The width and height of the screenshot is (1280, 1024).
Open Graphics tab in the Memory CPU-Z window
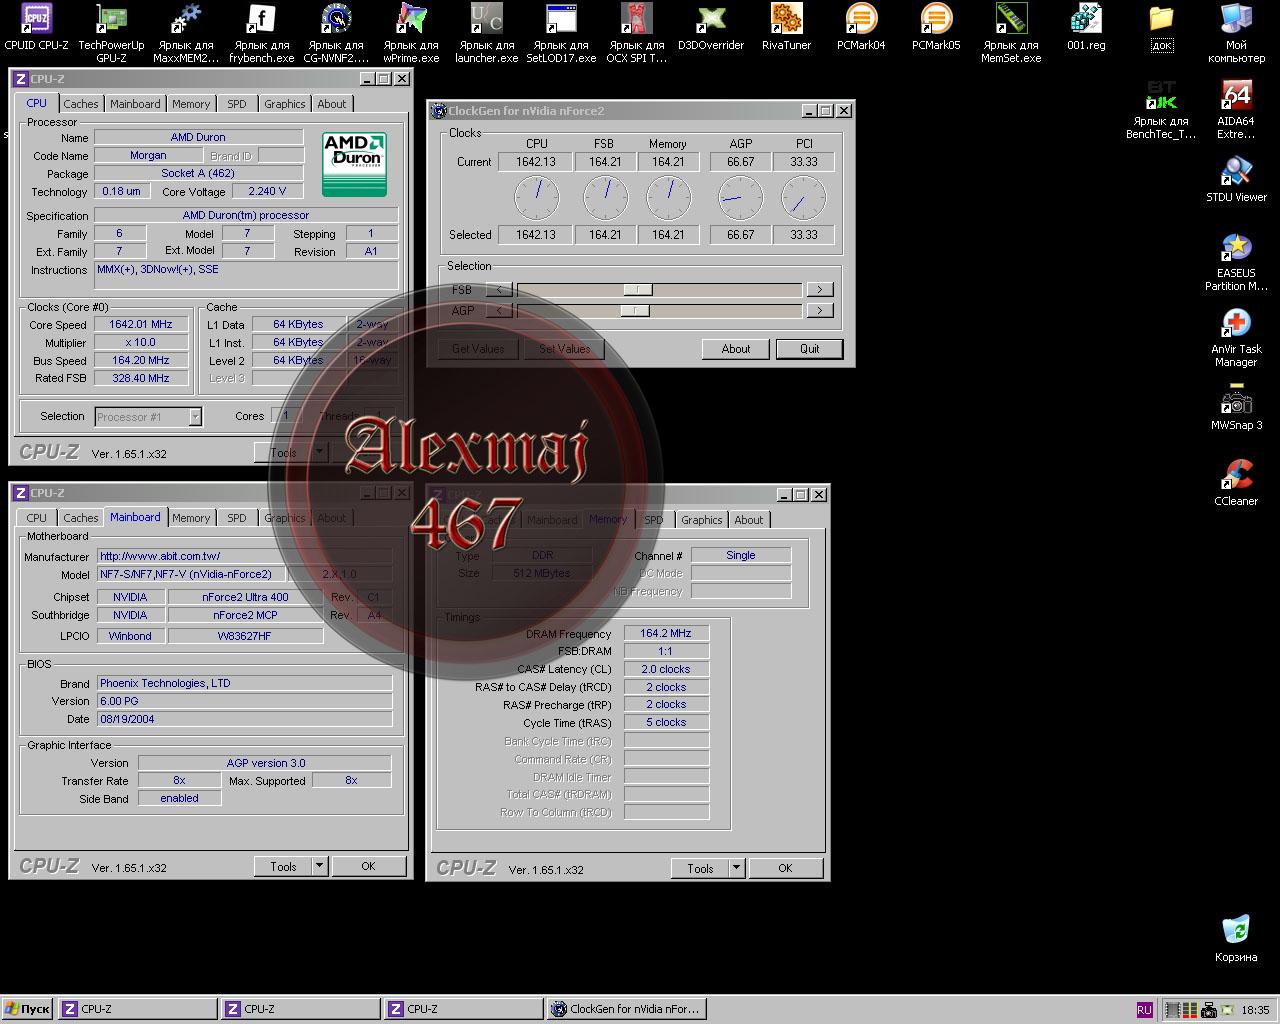coord(702,520)
